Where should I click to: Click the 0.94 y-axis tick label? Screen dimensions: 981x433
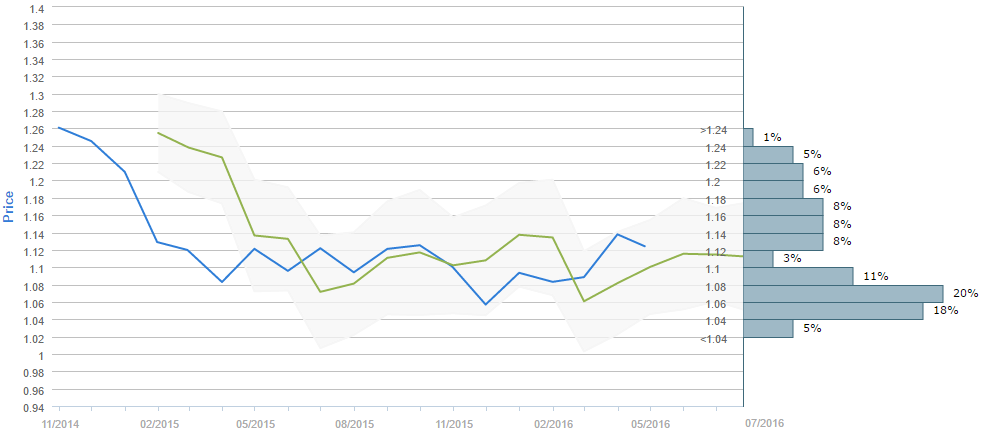point(32,408)
